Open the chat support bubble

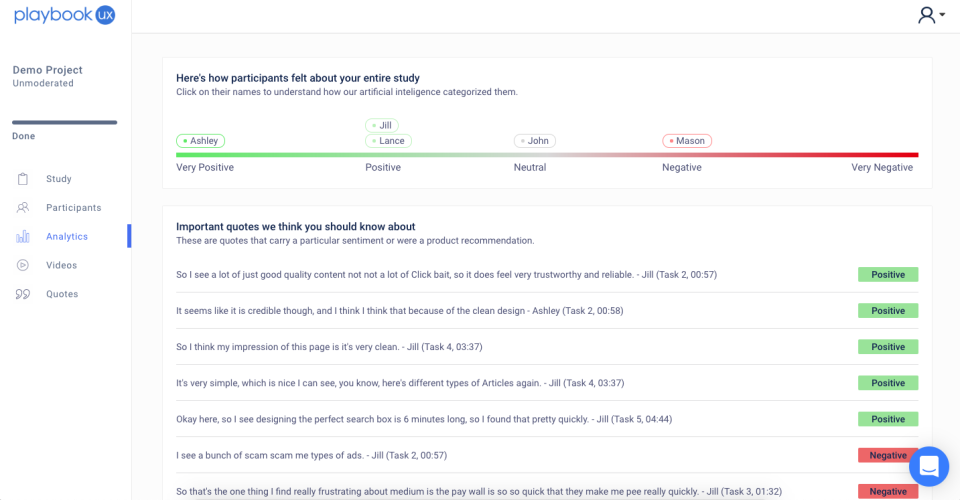click(x=928, y=466)
